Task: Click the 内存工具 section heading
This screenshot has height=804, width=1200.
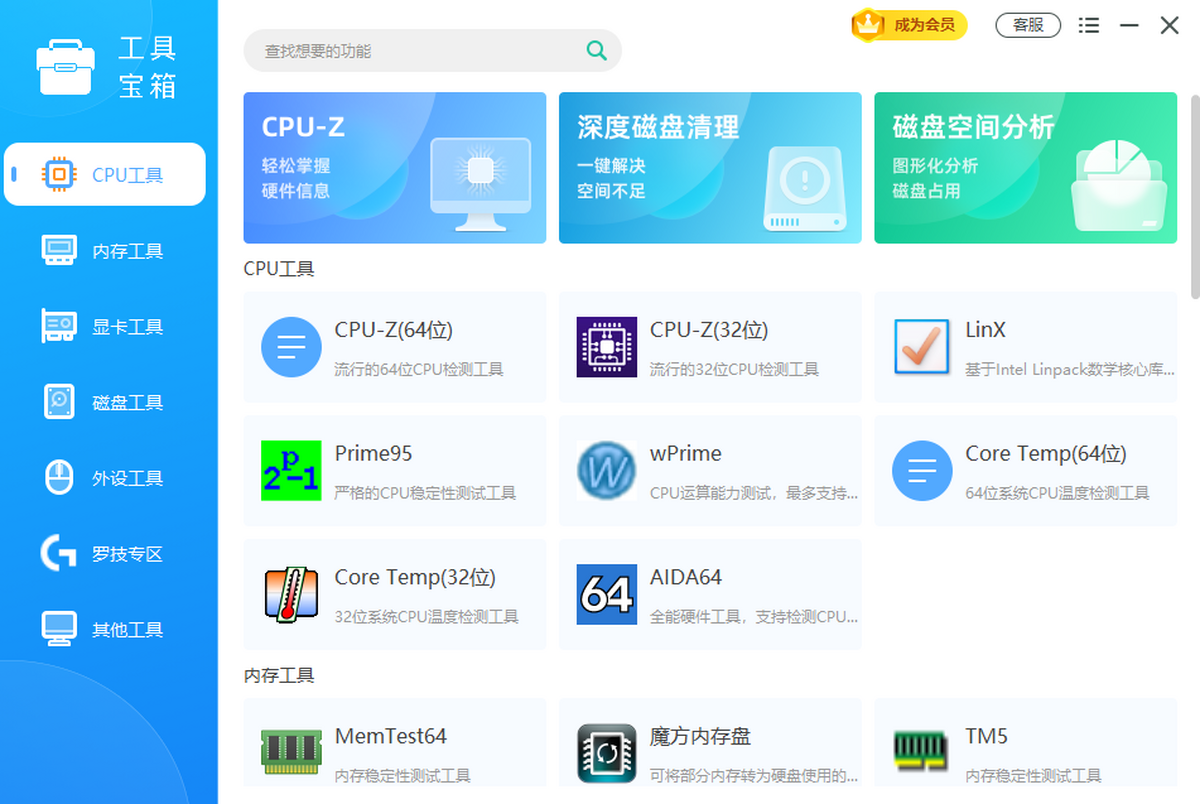Action: [x=279, y=676]
